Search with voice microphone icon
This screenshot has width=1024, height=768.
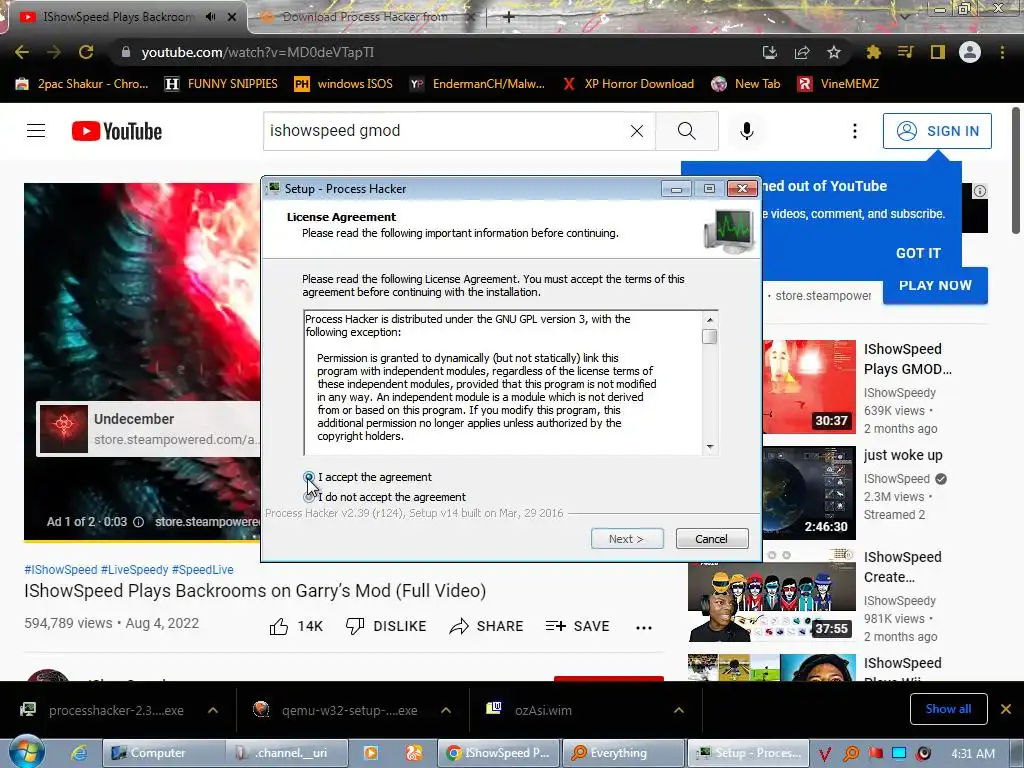click(747, 131)
